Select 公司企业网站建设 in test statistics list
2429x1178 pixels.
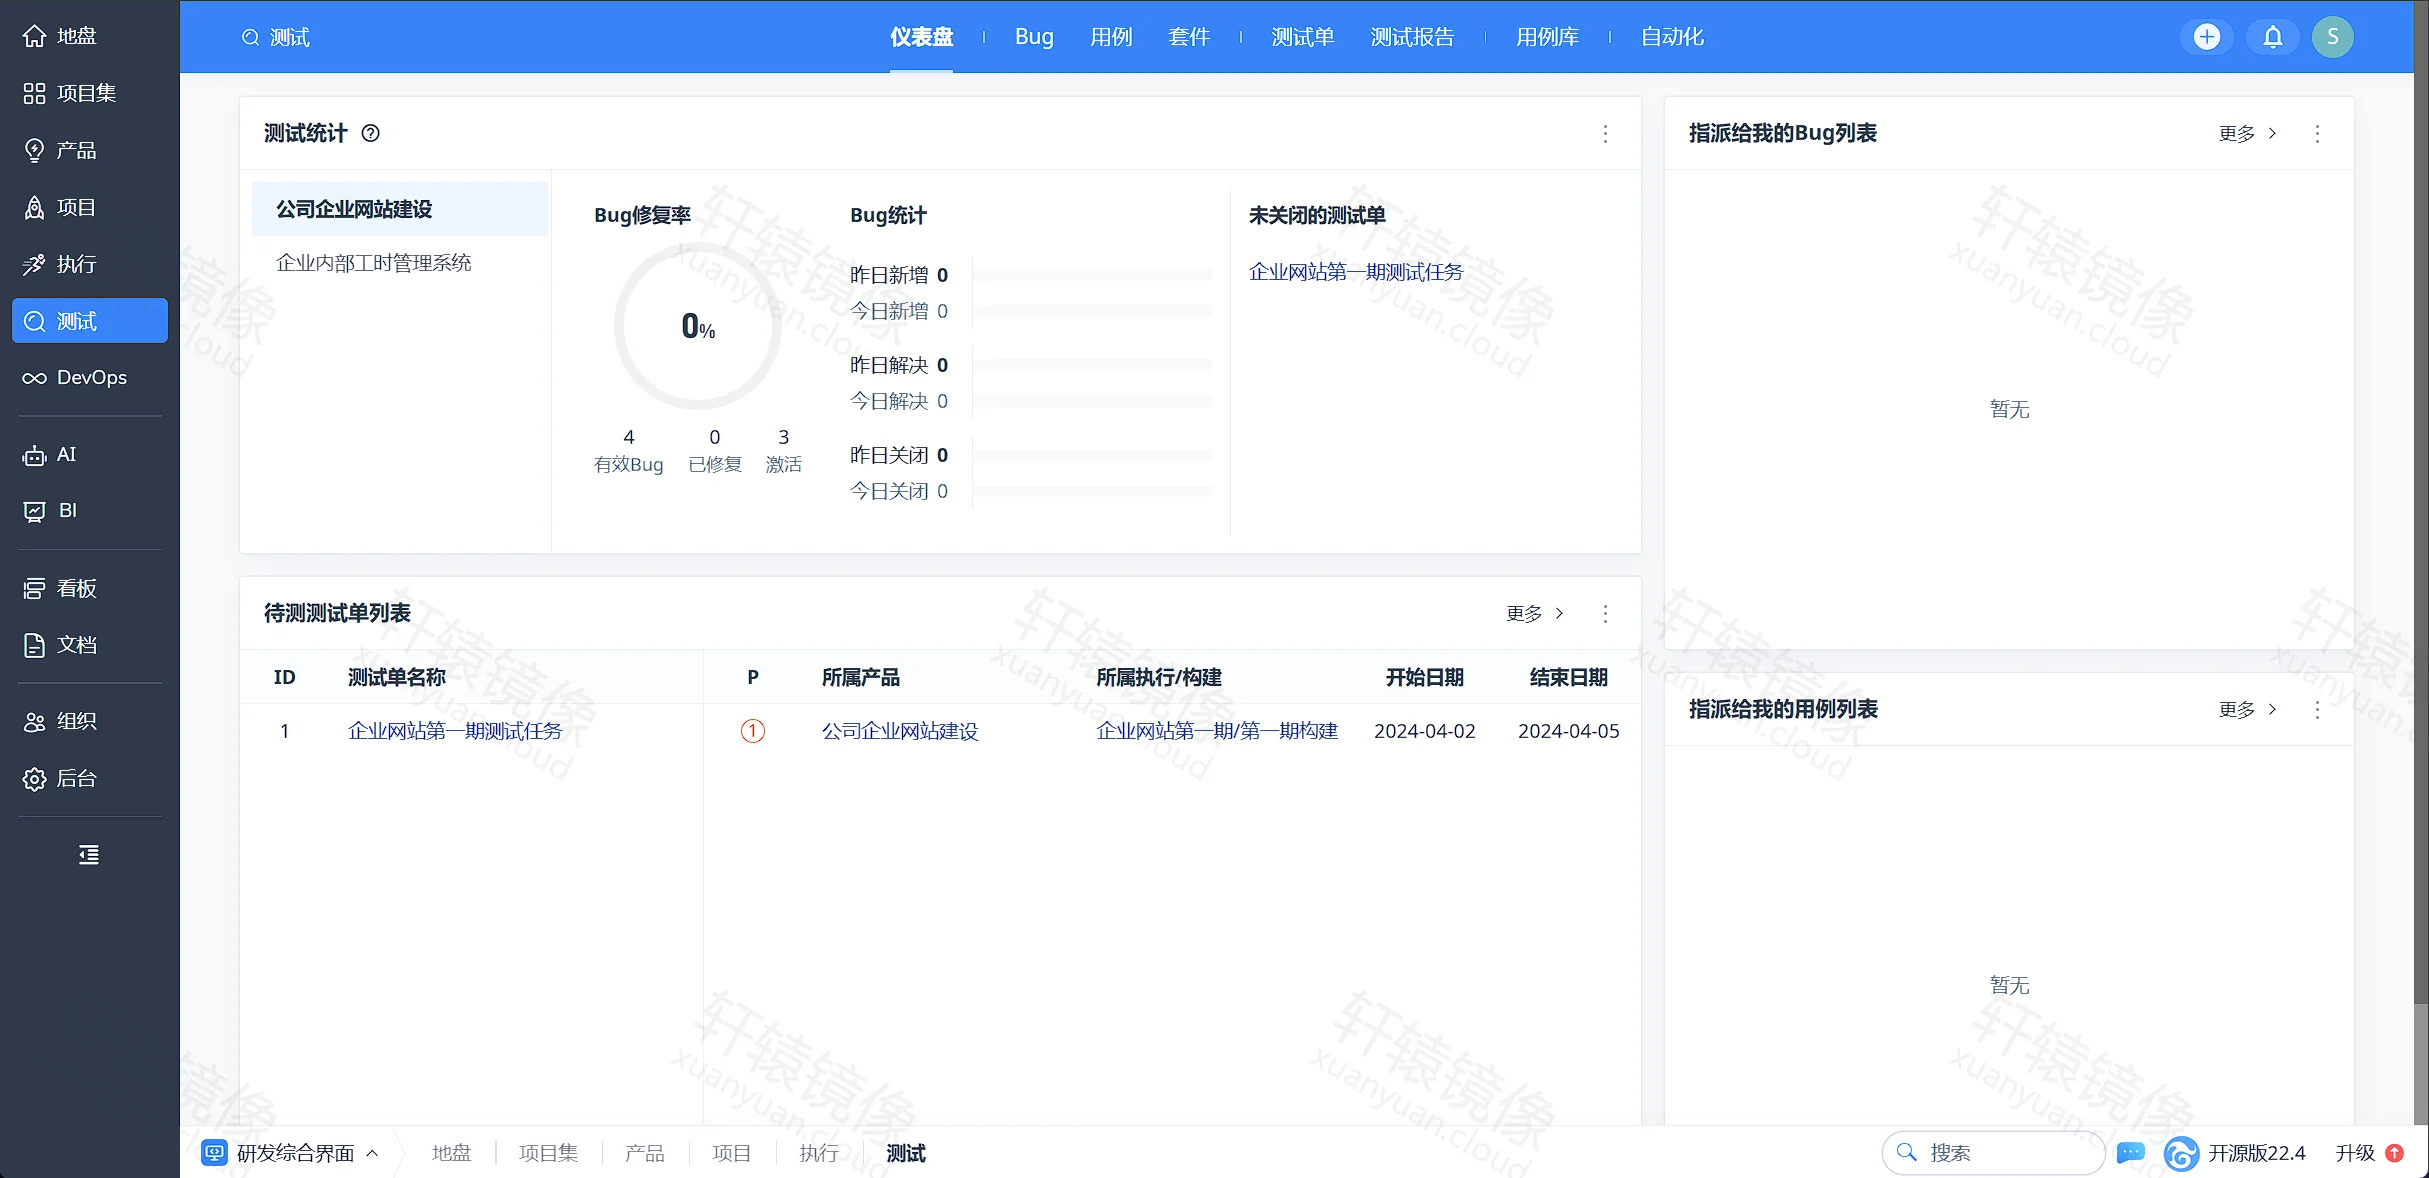point(399,209)
